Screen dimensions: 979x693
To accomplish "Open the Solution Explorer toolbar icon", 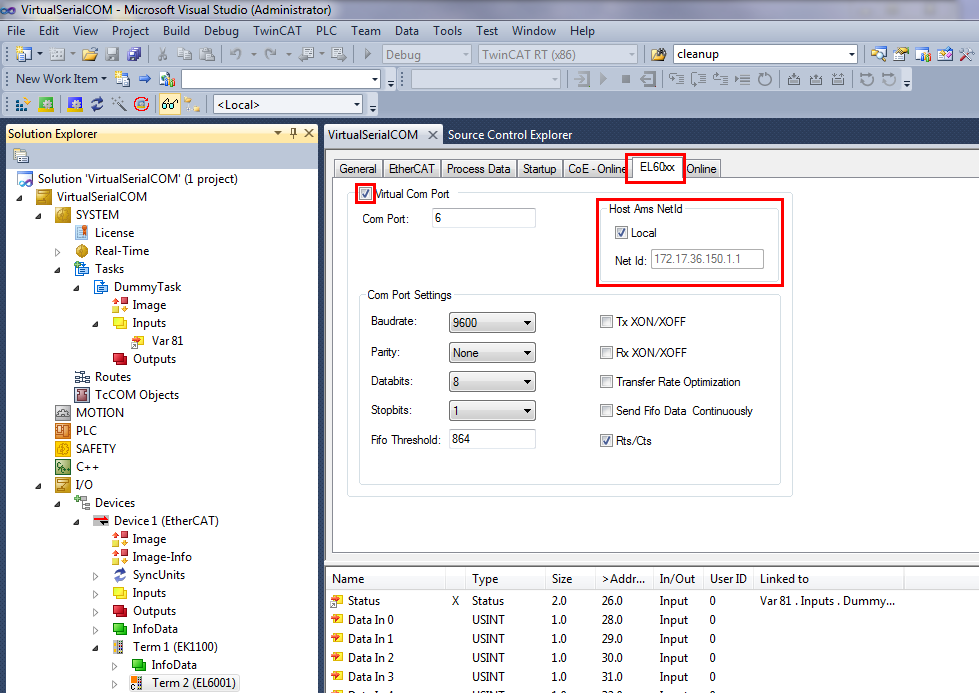I will click(x=878, y=54).
